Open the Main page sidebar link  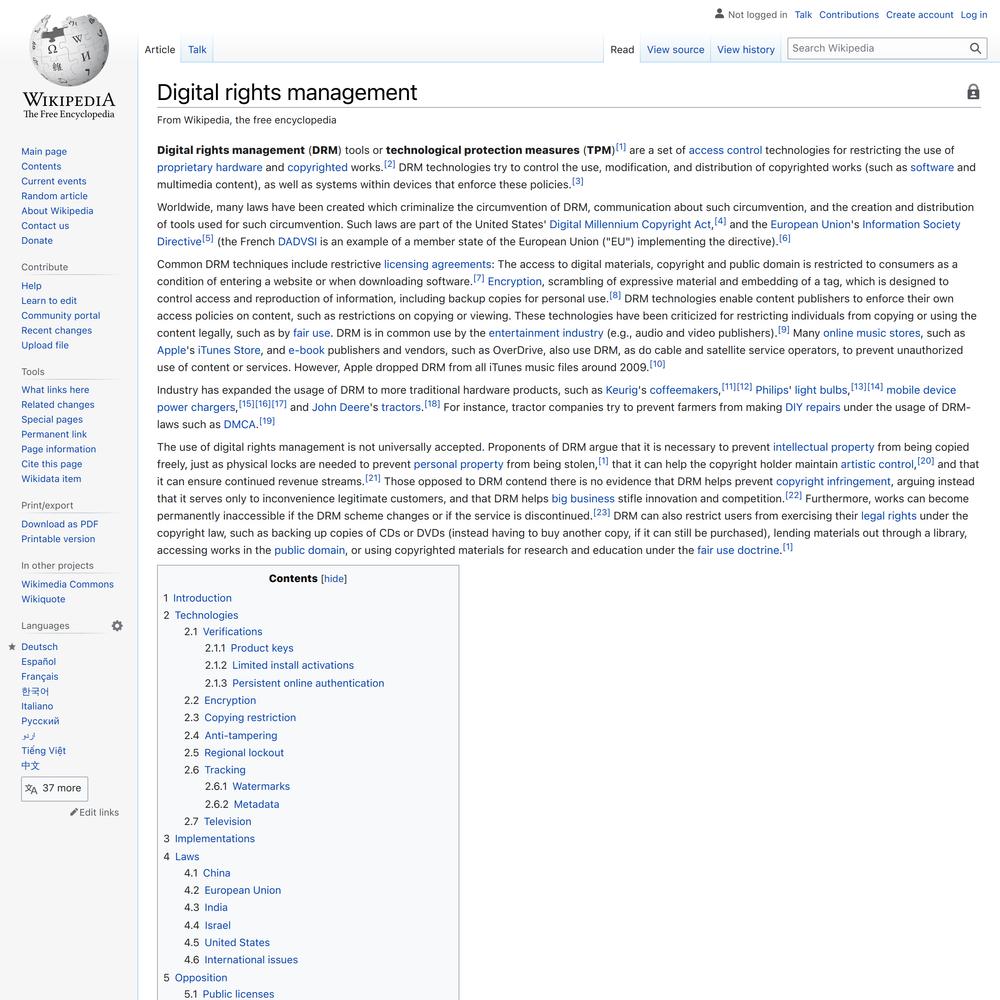tap(44, 151)
